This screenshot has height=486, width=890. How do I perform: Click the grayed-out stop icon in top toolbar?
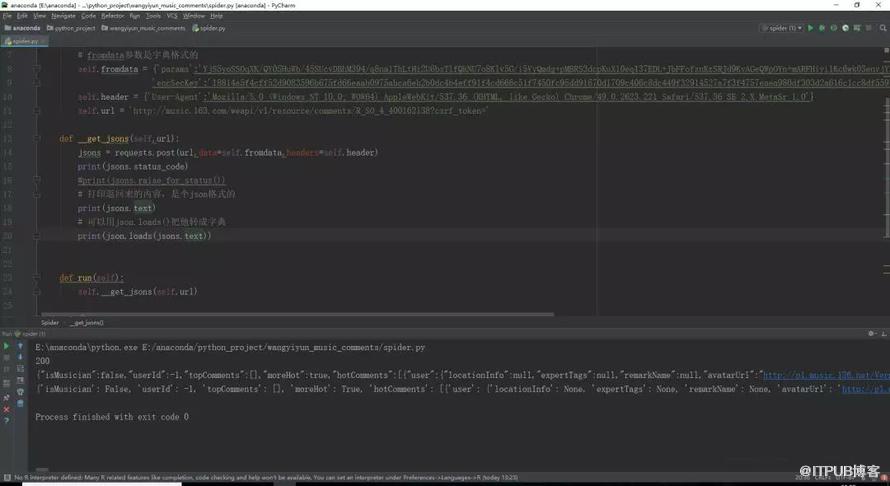(x=868, y=28)
